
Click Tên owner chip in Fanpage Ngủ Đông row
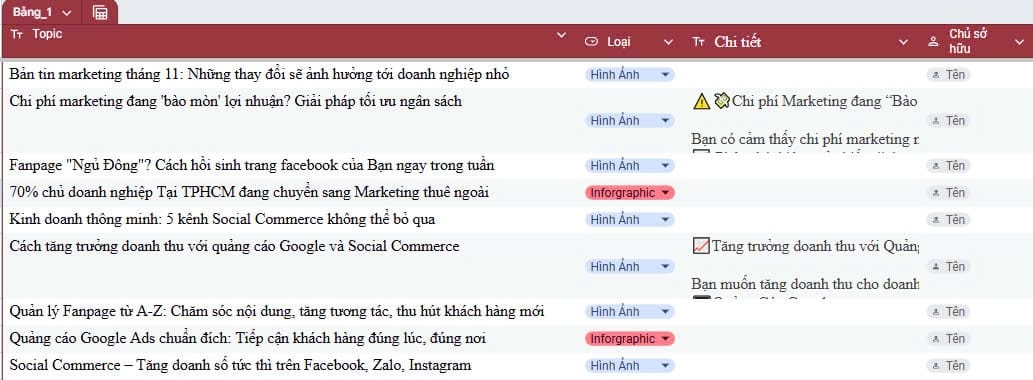948,165
